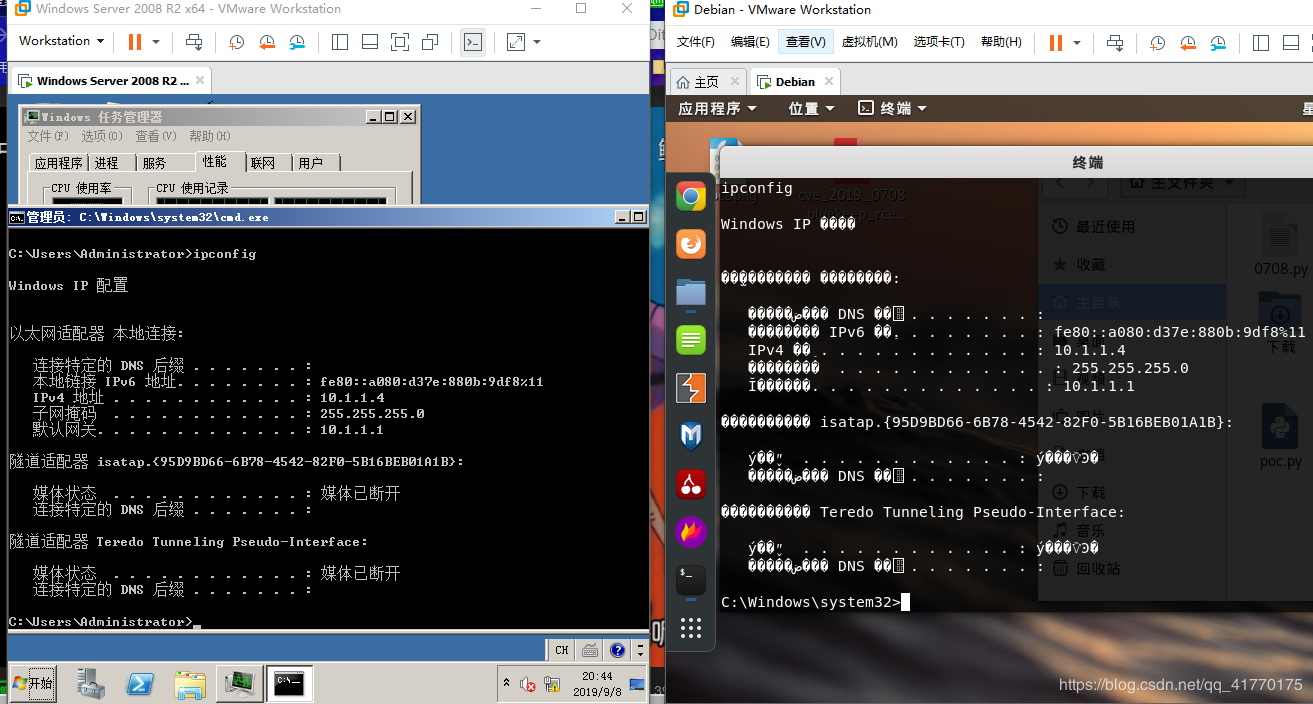Image resolution: width=1313 pixels, height=704 pixels.
Task: Click network warning tray icon
Action: (x=553, y=684)
